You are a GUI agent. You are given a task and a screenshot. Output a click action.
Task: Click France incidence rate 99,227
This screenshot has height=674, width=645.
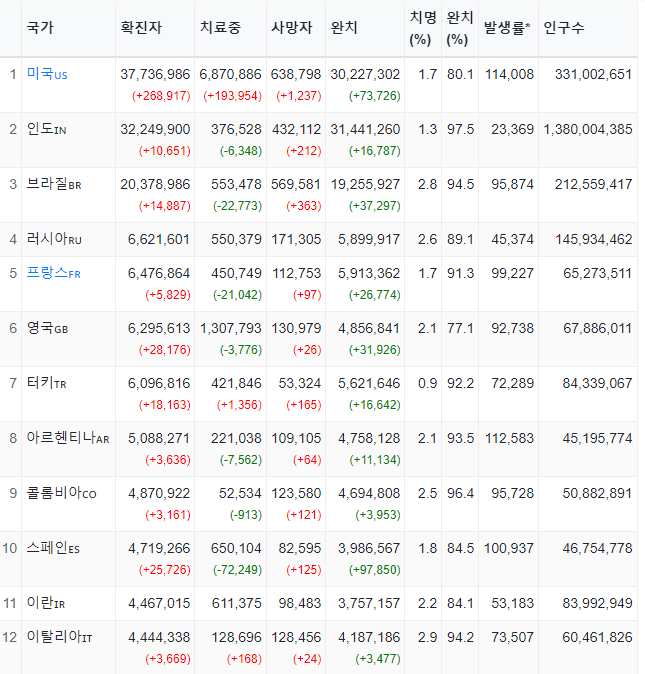coord(513,273)
